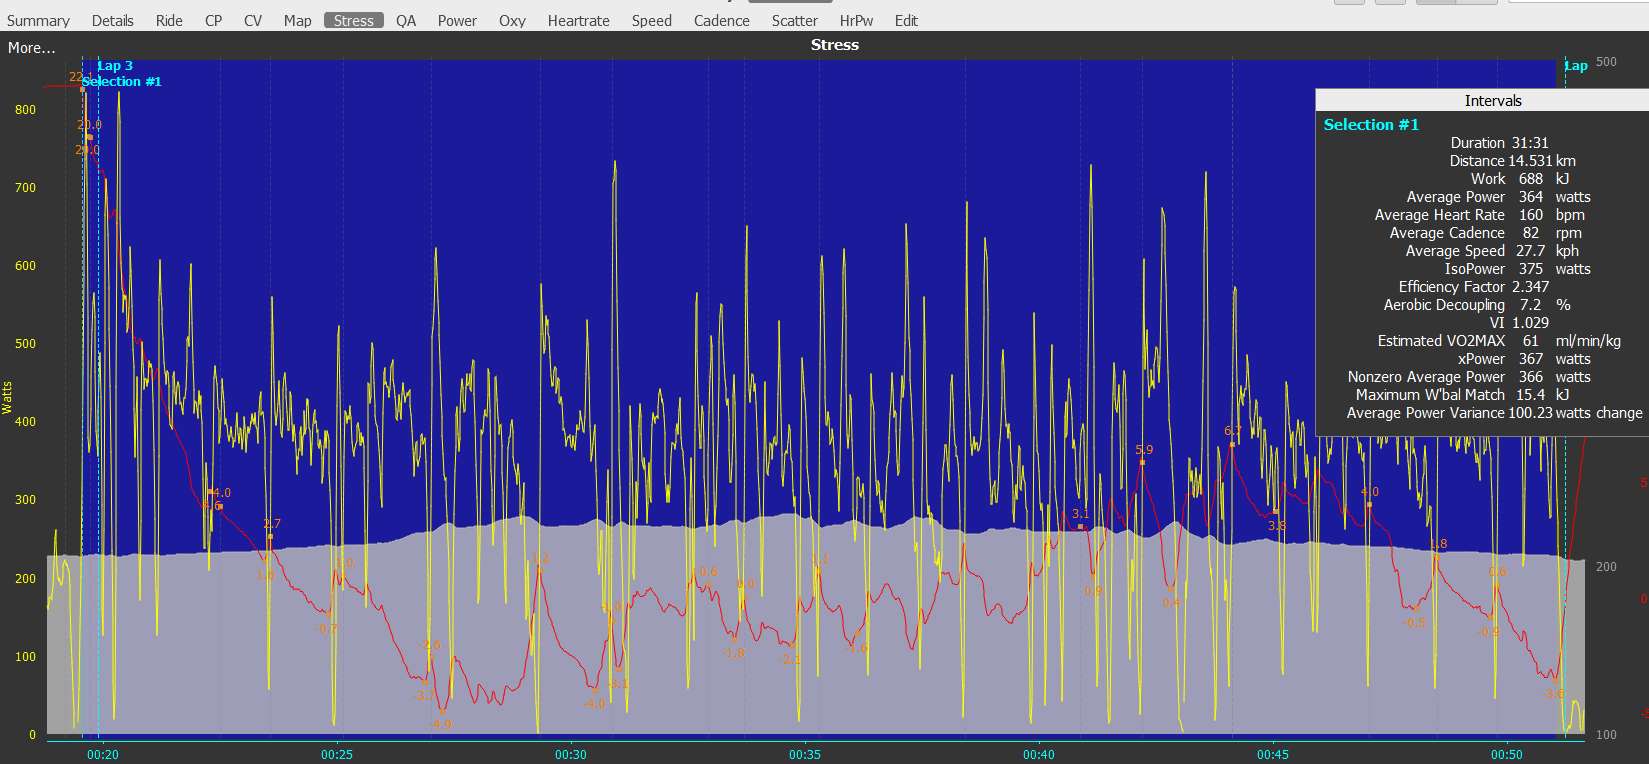
Task: Open the CP tab
Action: click(x=213, y=20)
